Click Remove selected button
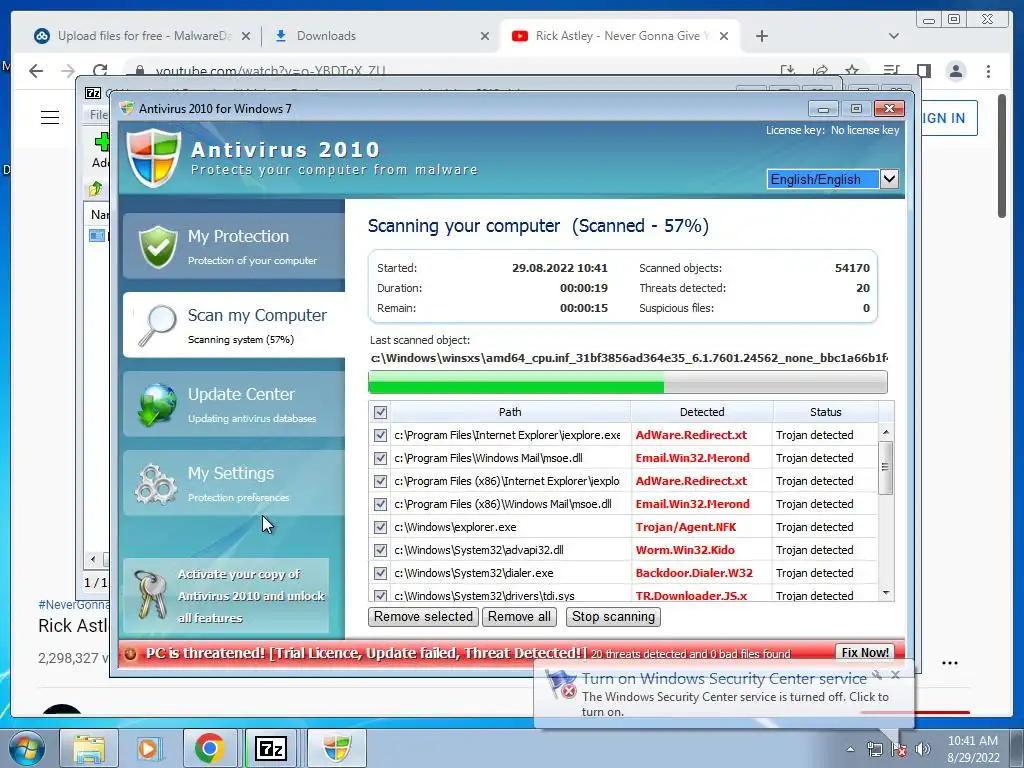1024x768 pixels. (x=423, y=616)
